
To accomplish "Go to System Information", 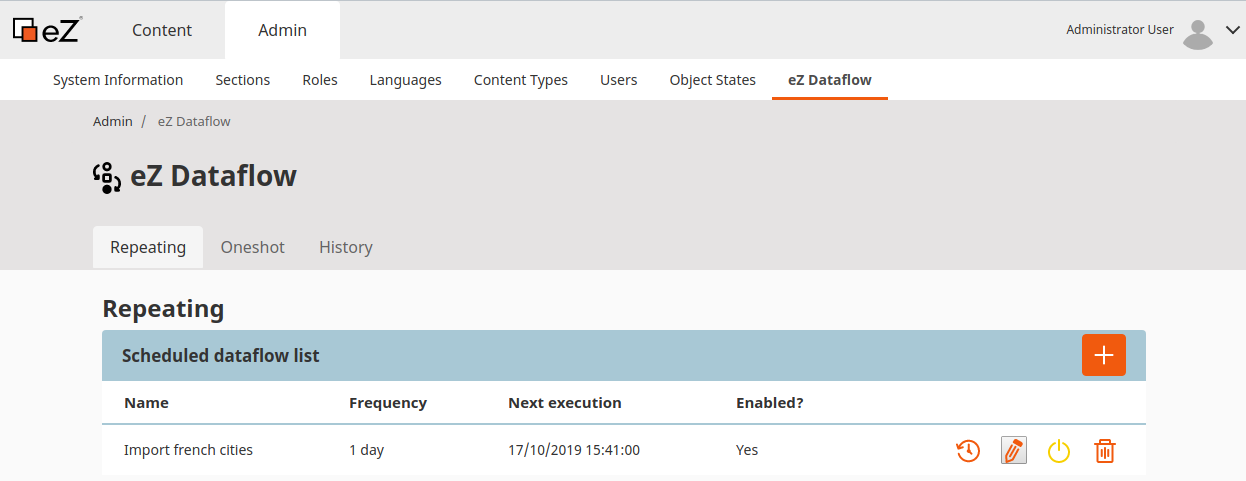I will pyautogui.click(x=118, y=80).
